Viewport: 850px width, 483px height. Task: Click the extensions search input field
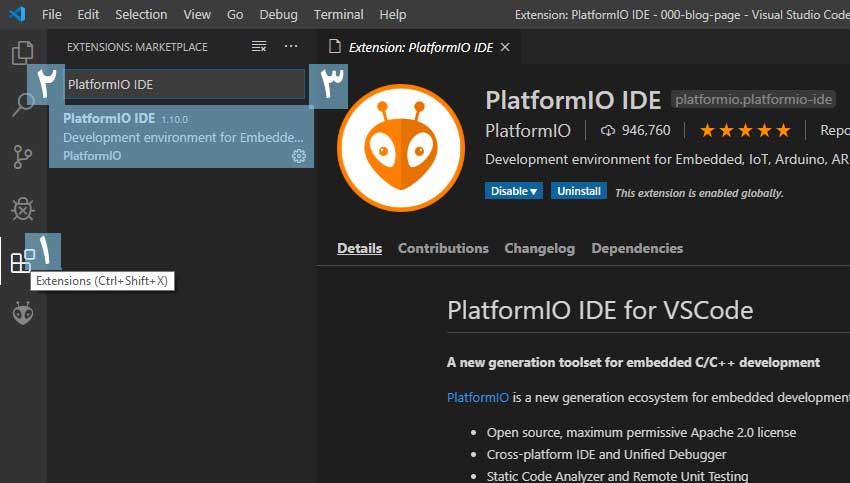(x=184, y=85)
